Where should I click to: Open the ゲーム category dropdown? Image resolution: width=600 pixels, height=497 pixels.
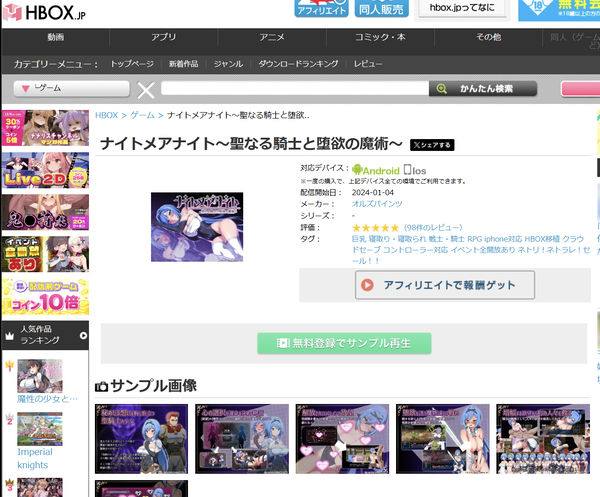(x=72, y=89)
